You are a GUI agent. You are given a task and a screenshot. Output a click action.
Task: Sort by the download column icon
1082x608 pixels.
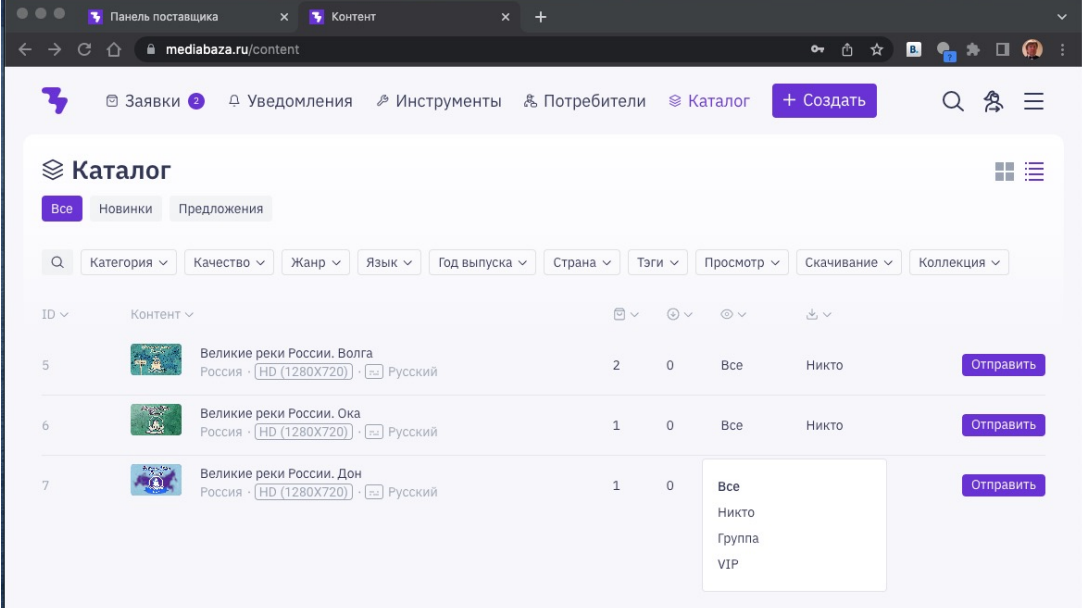tap(818, 314)
